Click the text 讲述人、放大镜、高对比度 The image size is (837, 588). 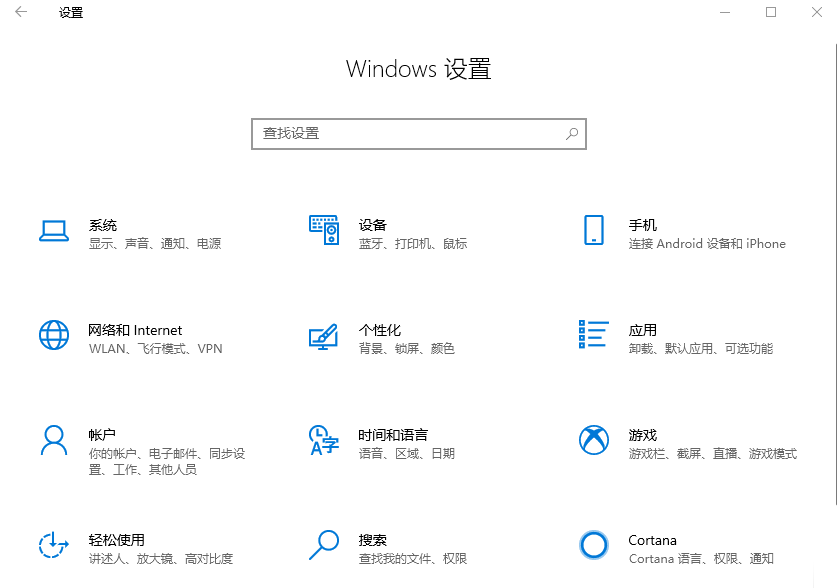161,559
